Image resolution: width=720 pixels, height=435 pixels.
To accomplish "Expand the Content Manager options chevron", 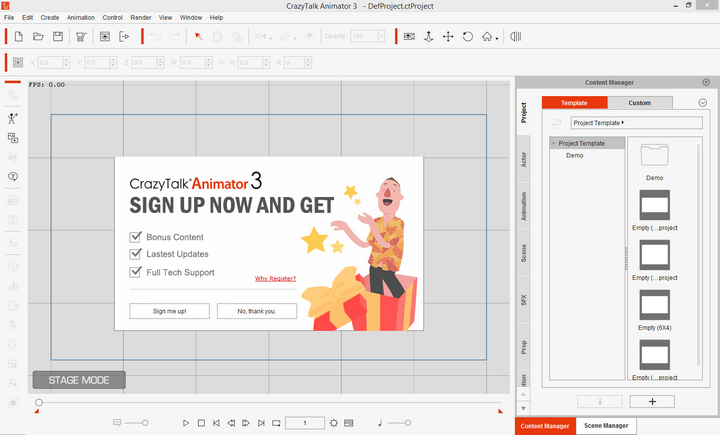I will (x=703, y=103).
